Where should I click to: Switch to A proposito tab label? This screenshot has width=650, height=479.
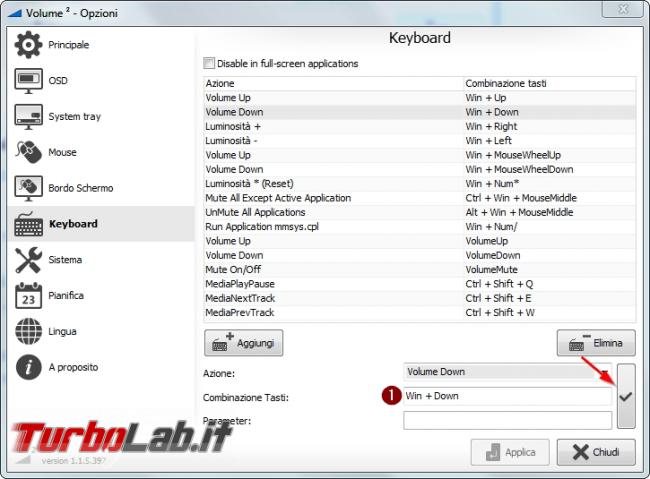(73, 367)
